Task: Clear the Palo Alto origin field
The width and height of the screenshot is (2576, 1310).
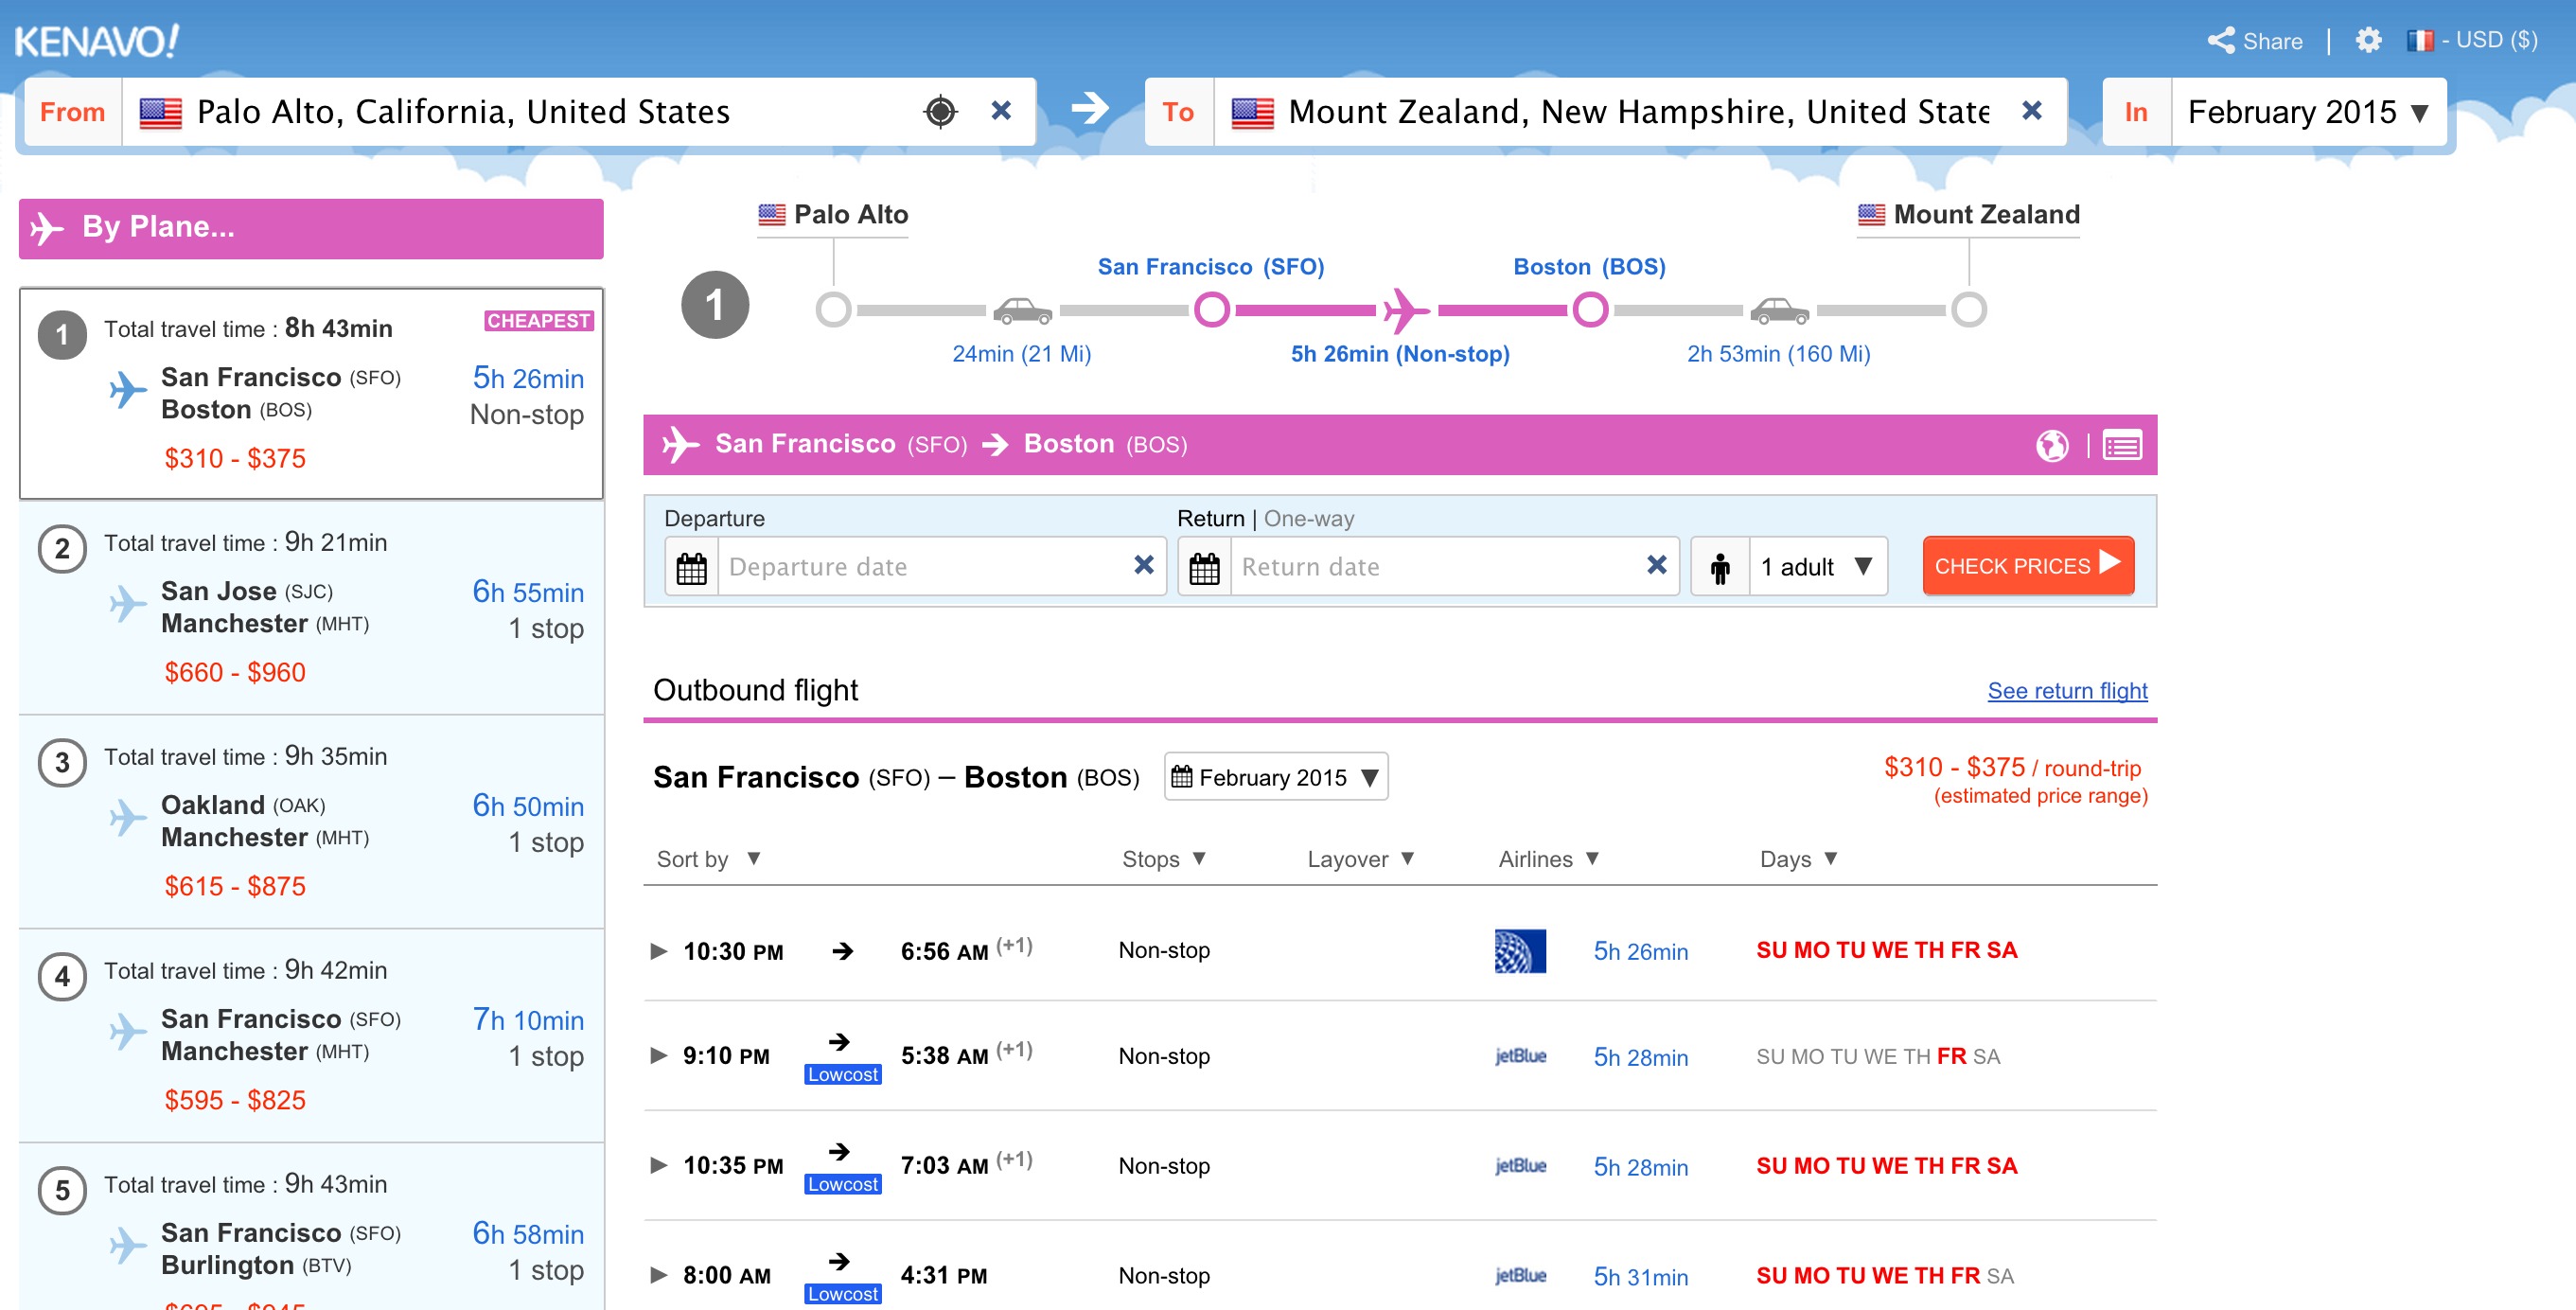Action: coord(1000,111)
